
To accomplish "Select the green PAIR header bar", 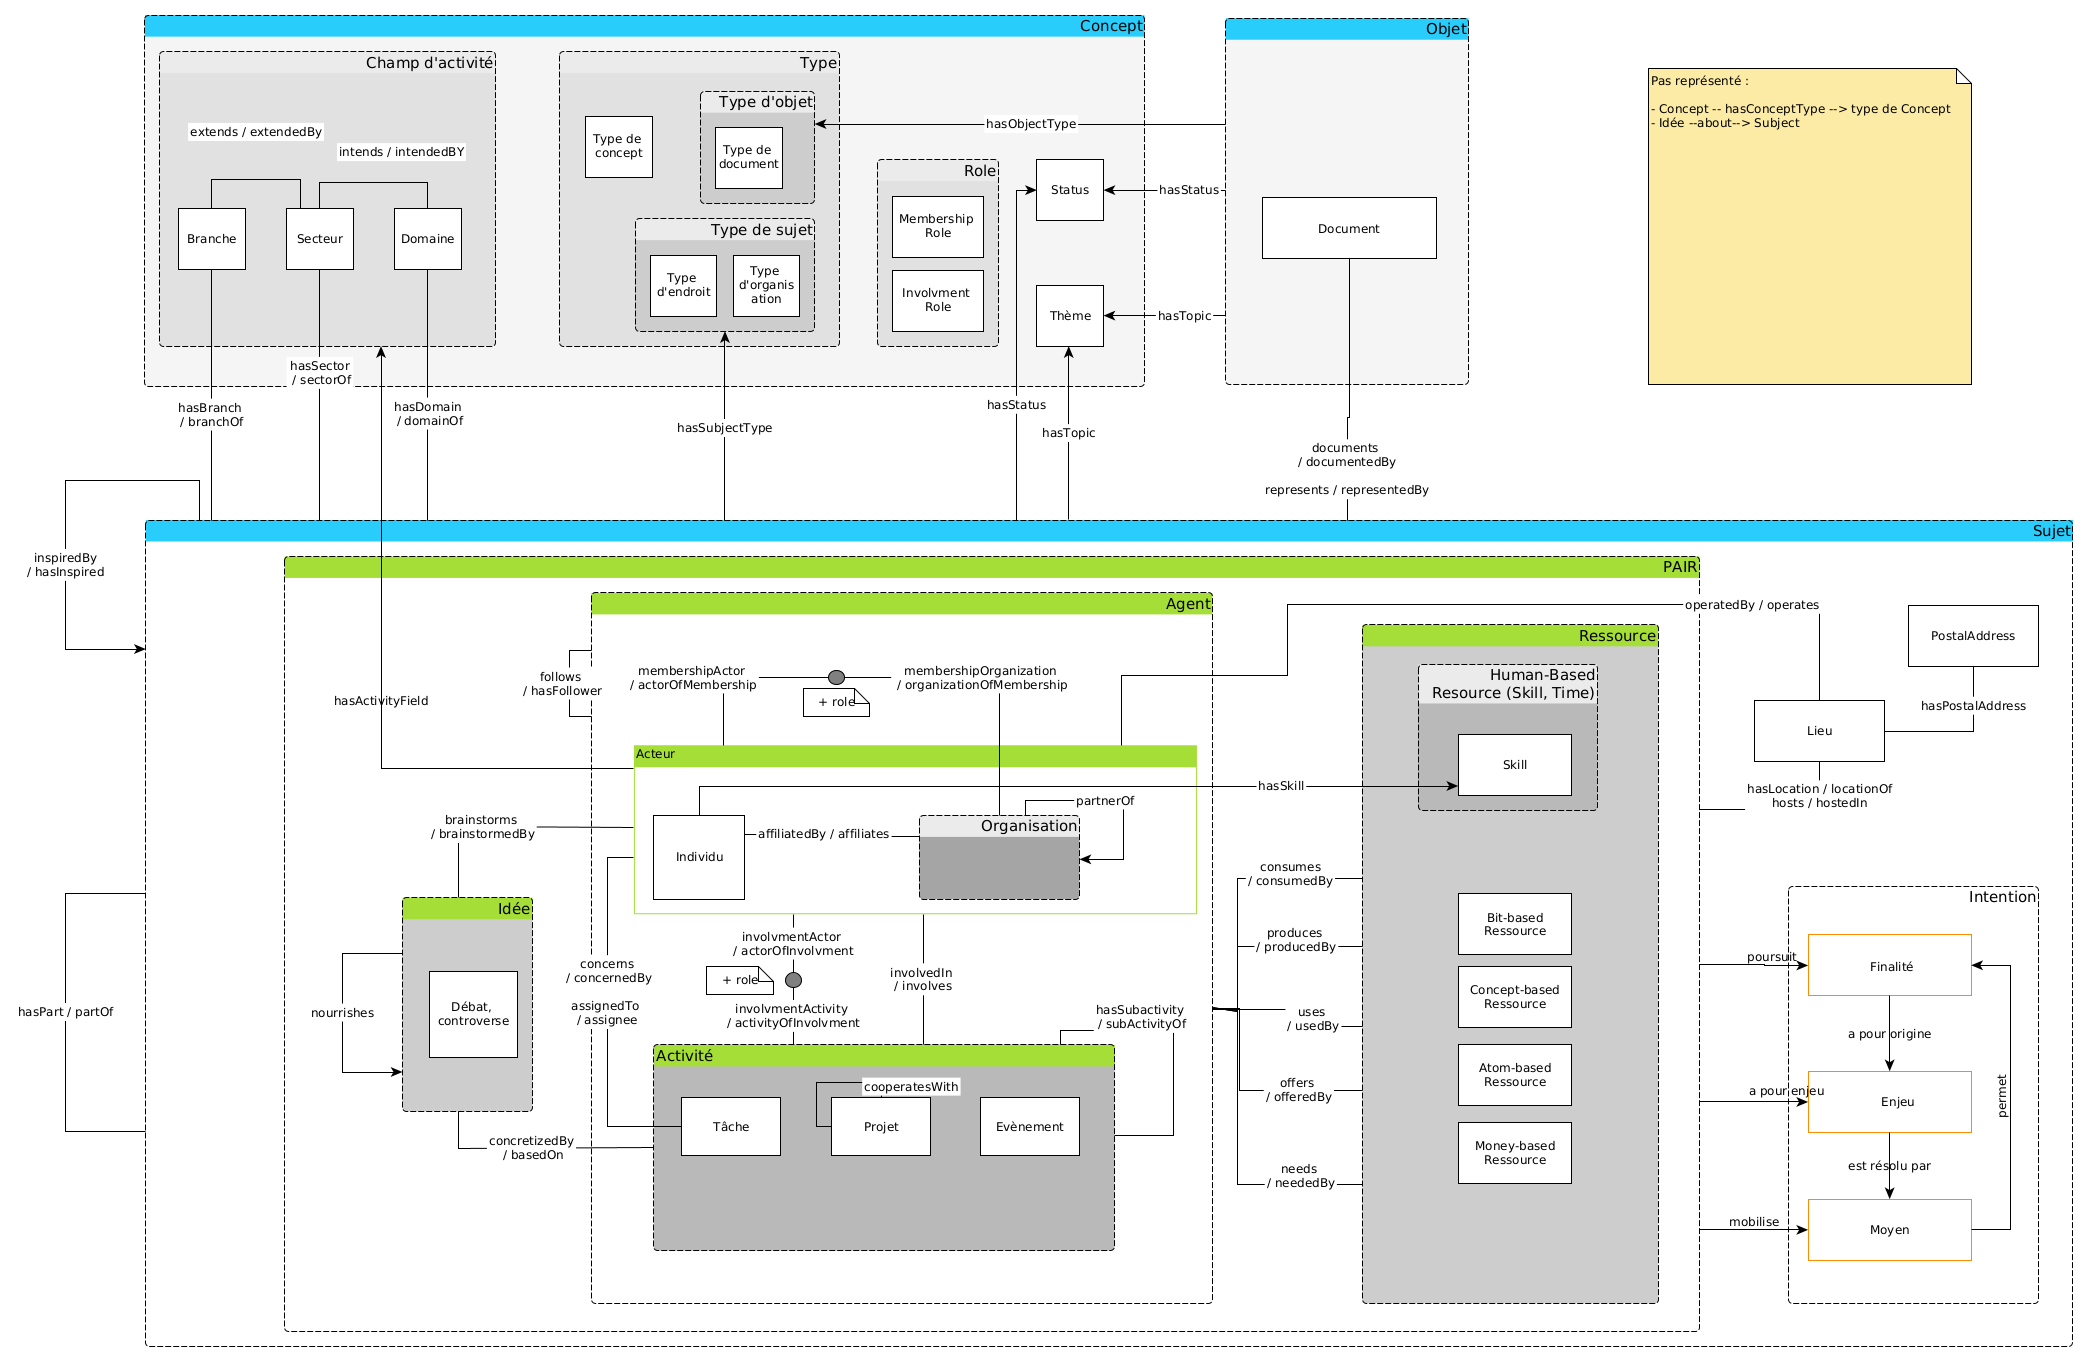I will [990, 567].
